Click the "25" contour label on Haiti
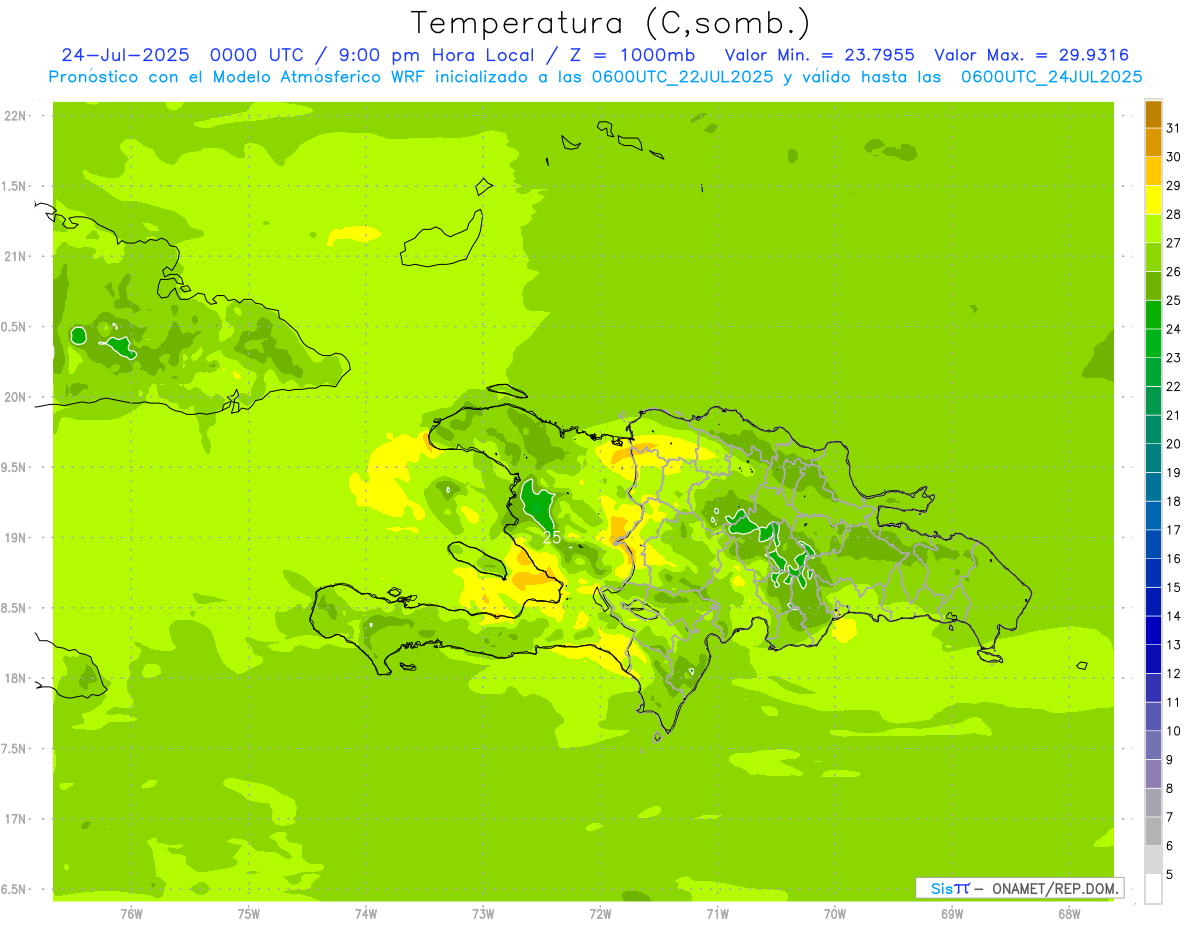 552,537
